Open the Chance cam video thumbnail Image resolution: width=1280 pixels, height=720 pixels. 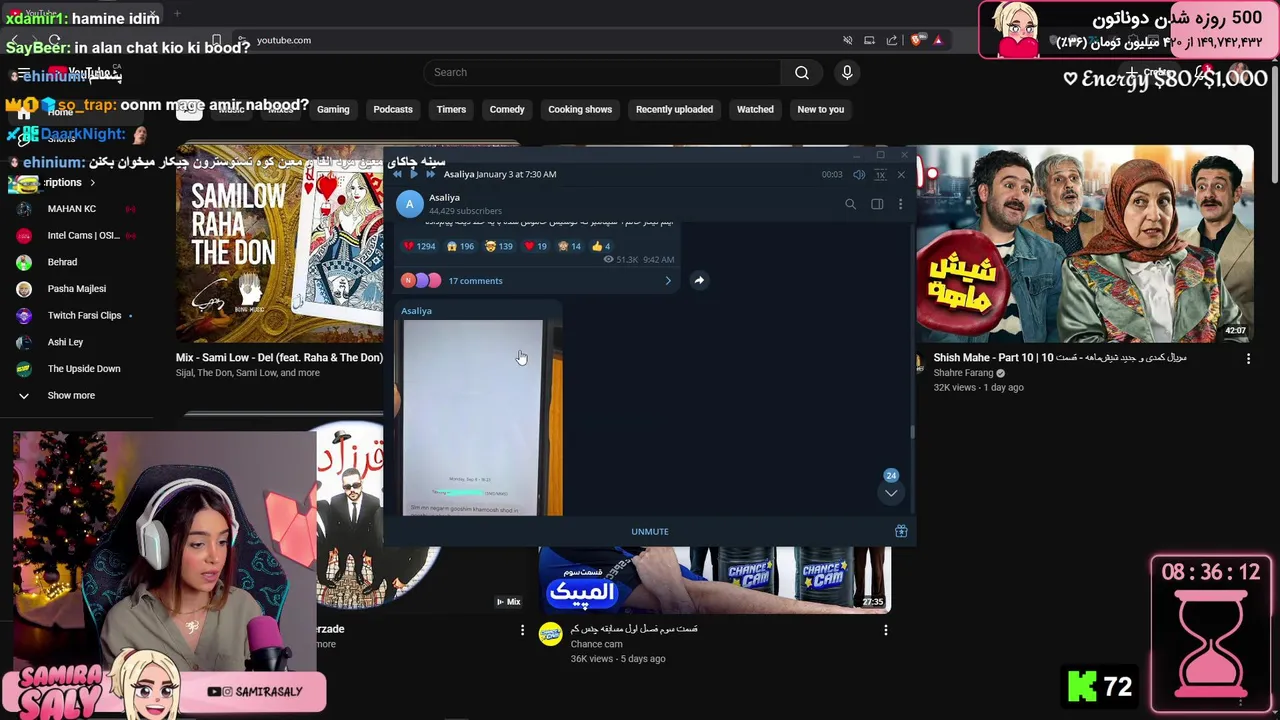point(715,580)
